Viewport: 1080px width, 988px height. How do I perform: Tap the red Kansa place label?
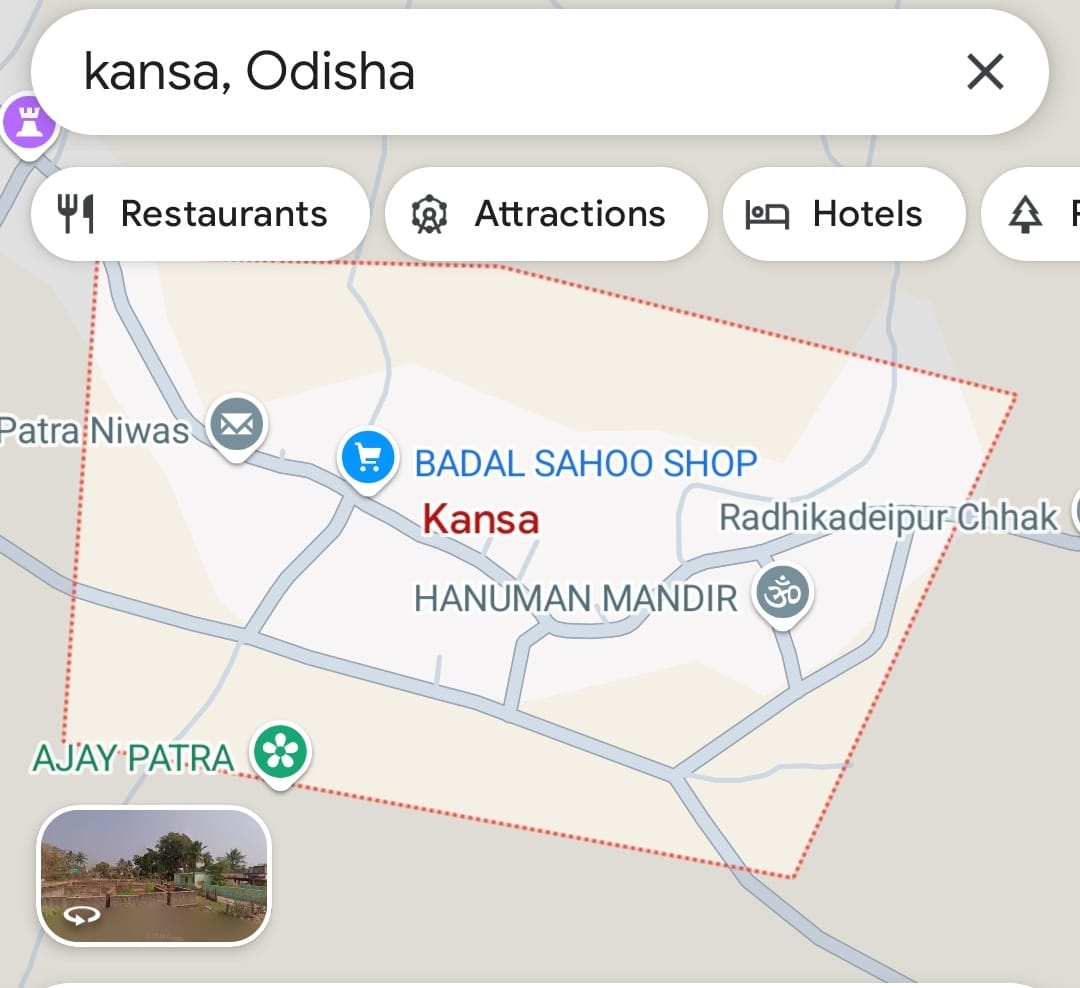click(x=481, y=519)
